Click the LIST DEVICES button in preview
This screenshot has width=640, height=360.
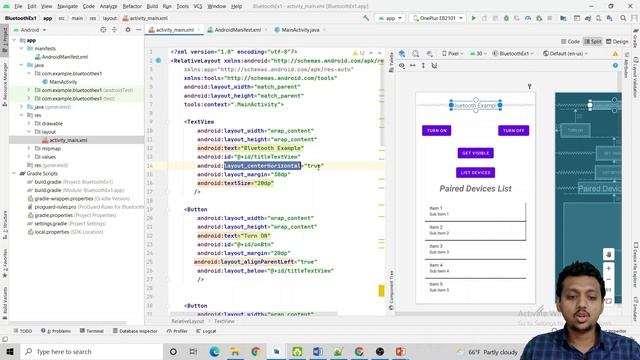point(476,173)
